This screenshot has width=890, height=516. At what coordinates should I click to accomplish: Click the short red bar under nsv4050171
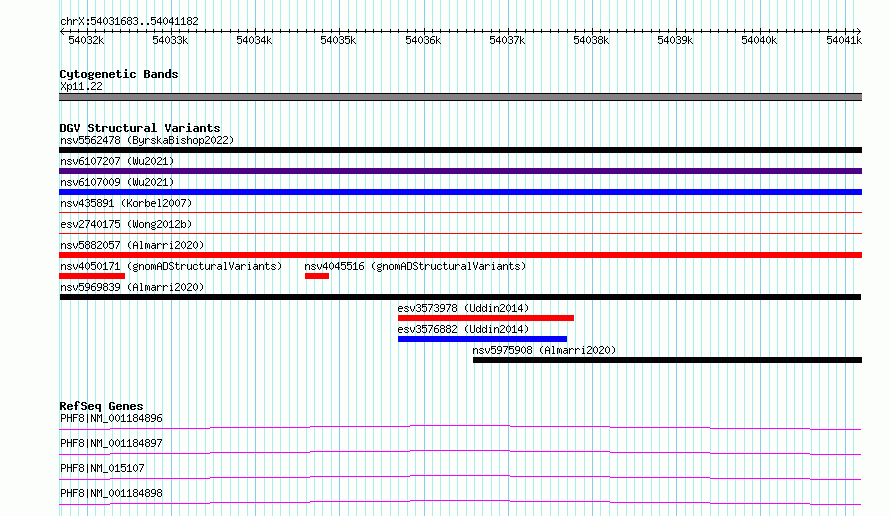point(92,276)
